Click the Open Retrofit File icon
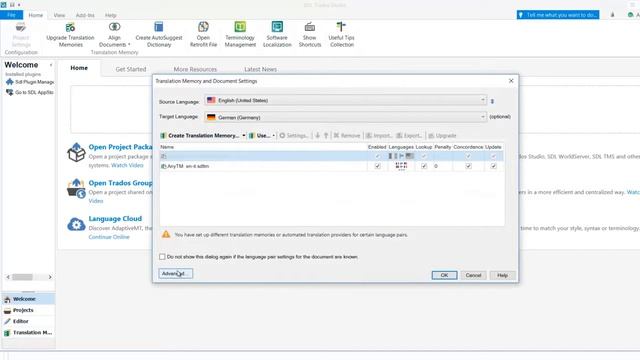The height and width of the screenshot is (360, 640). (203, 27)
